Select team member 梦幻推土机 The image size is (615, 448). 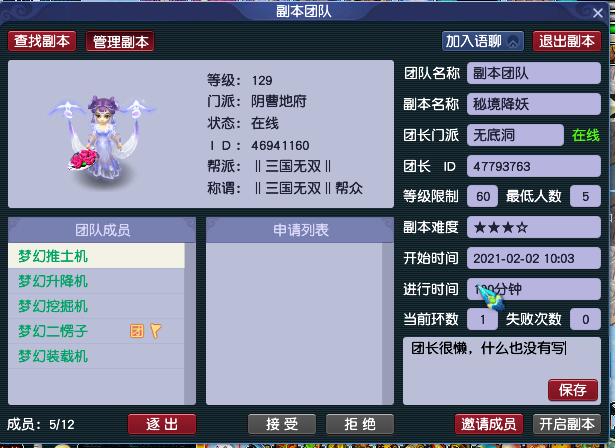pos(96,256)
